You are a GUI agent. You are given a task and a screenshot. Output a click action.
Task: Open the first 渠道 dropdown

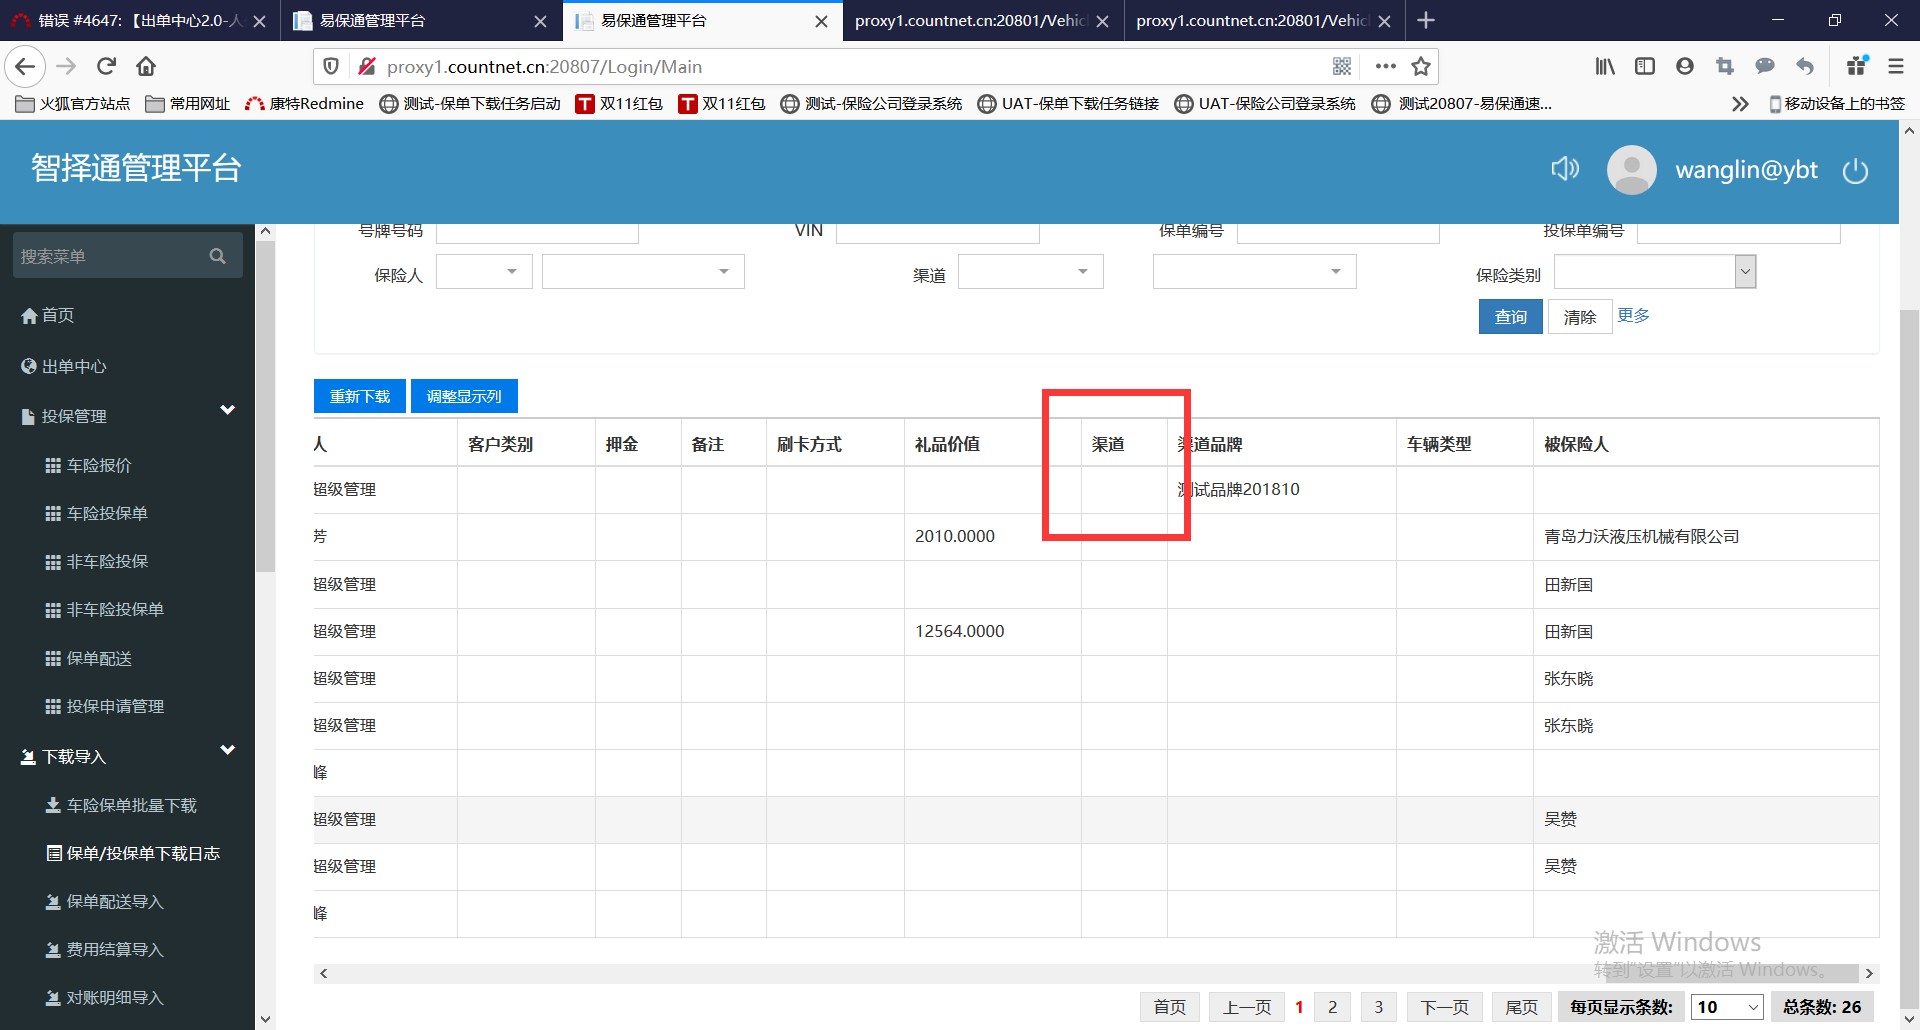point(1030,272)
